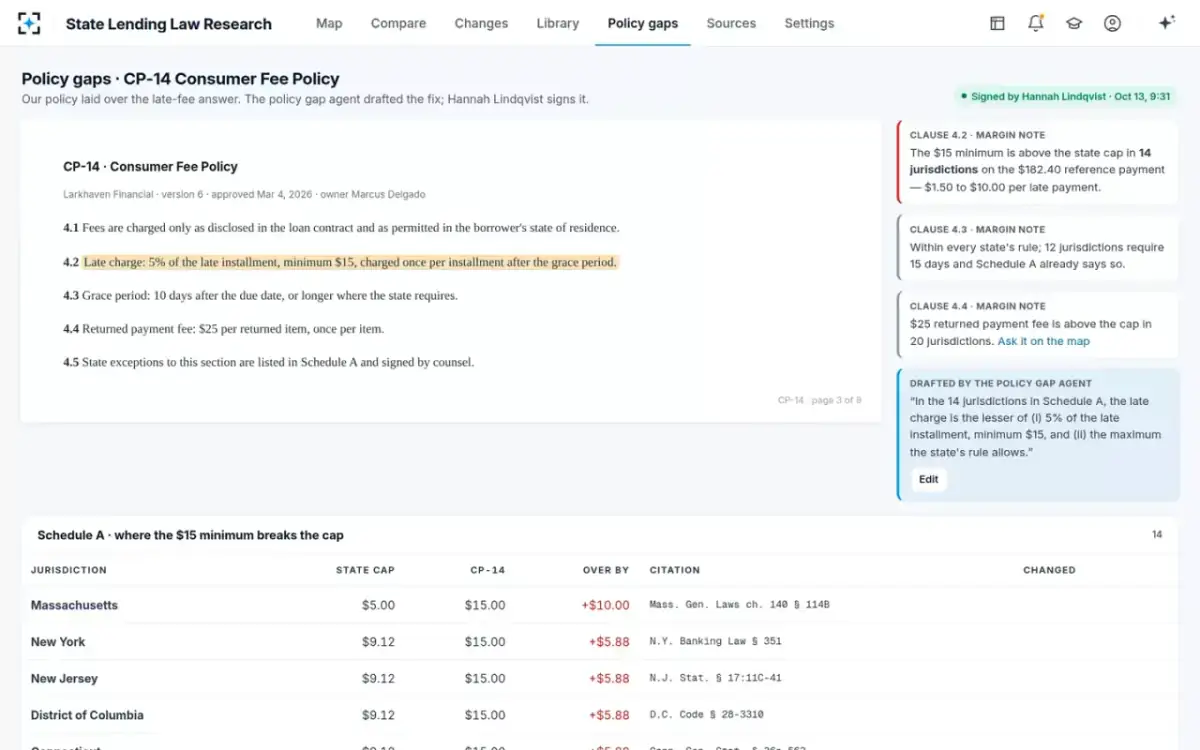Select the Policy gaps tab
This screenshot has height=750, width=1200.
[643, 23]
